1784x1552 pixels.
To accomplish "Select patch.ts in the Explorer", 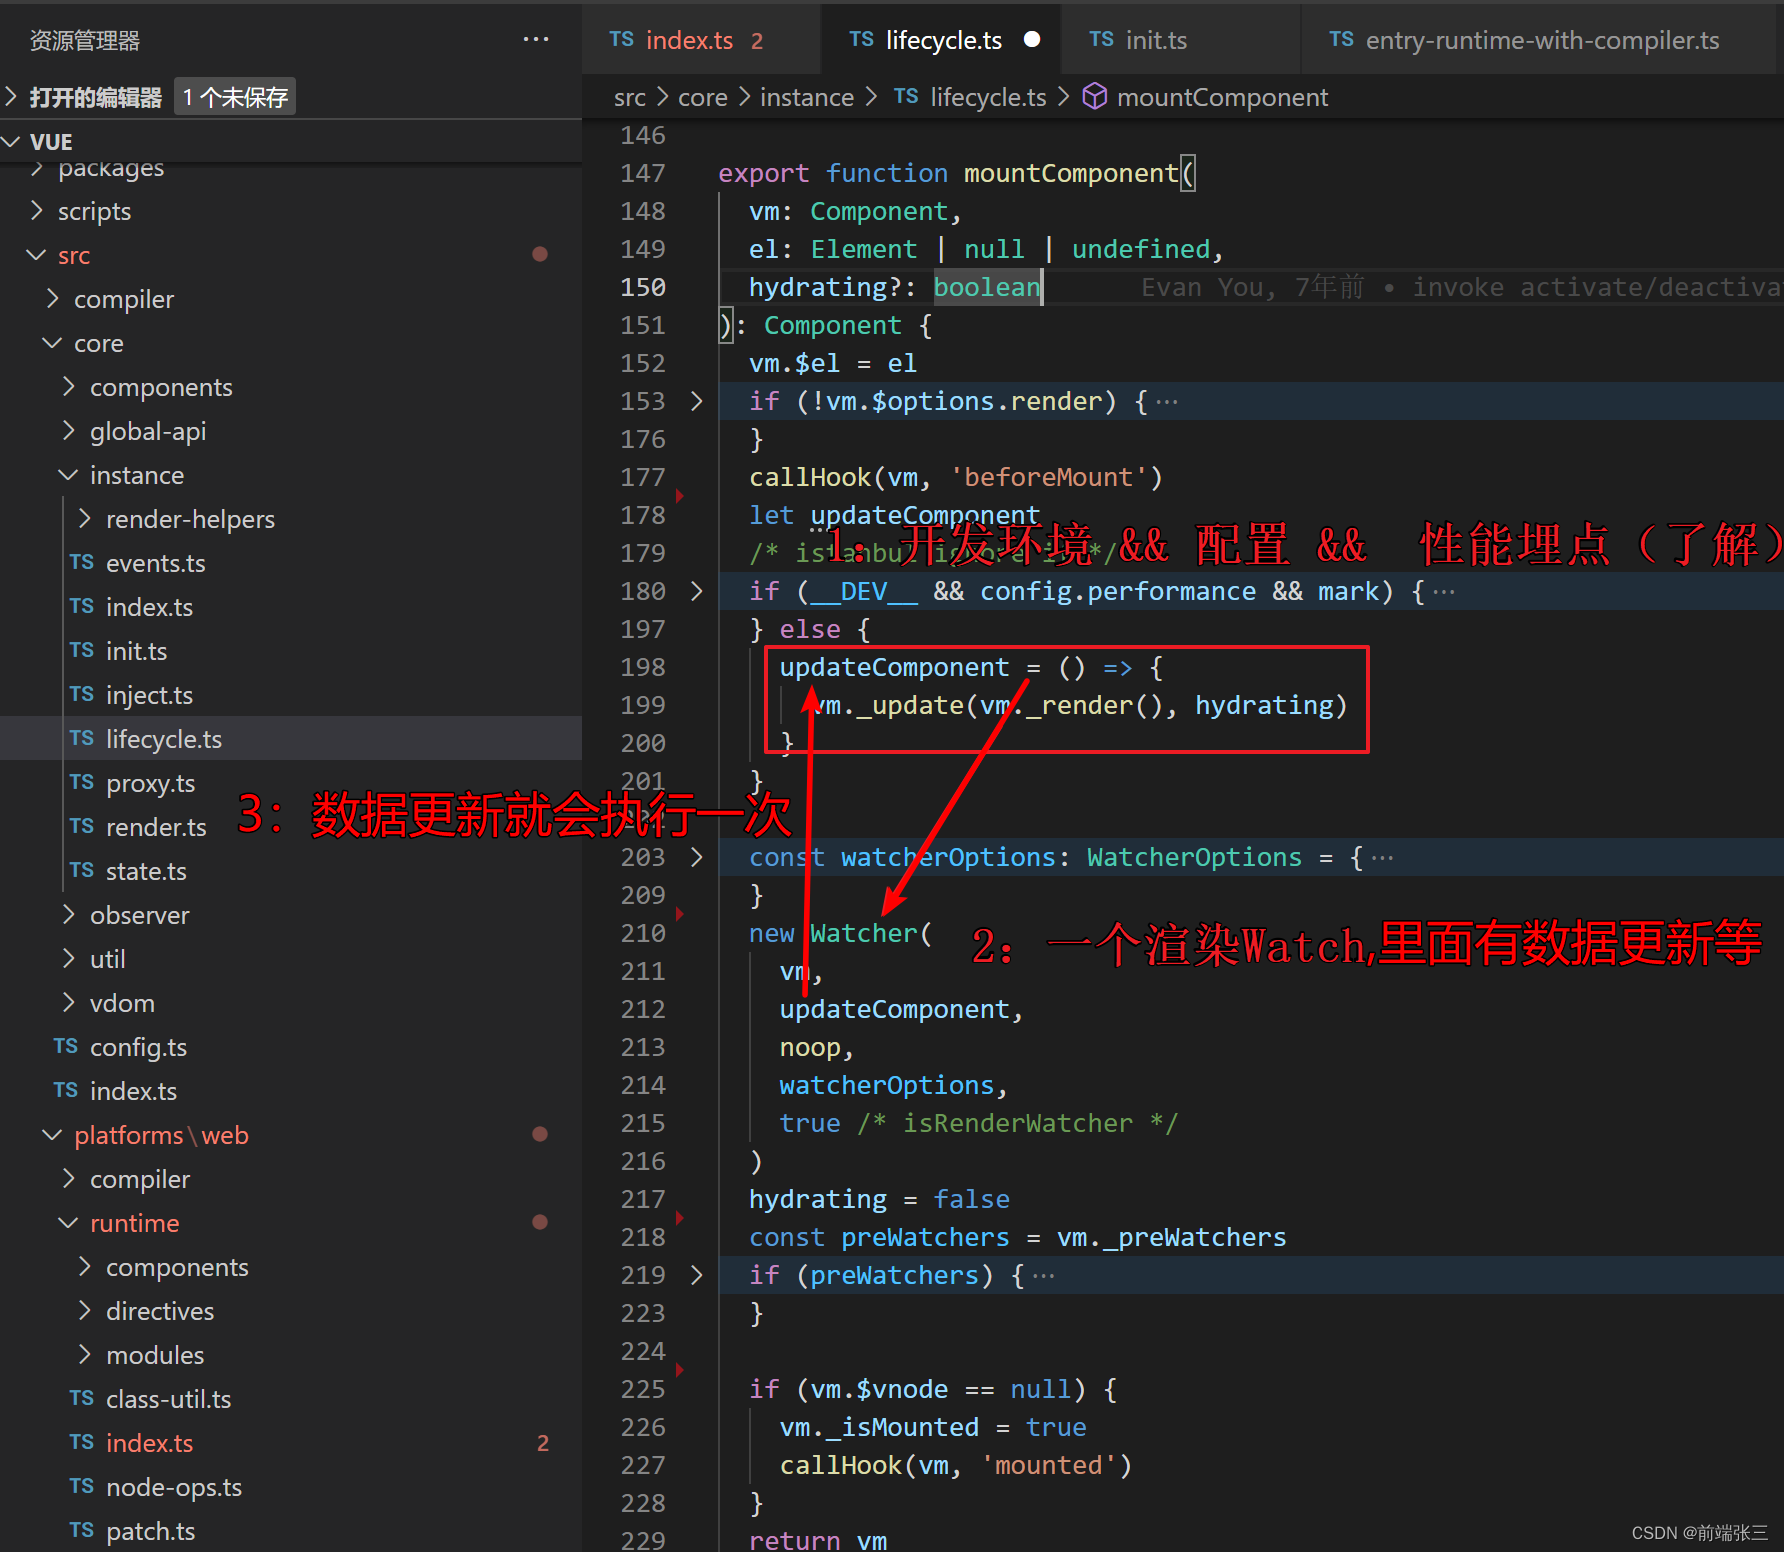I will (x=150, y=1531).
